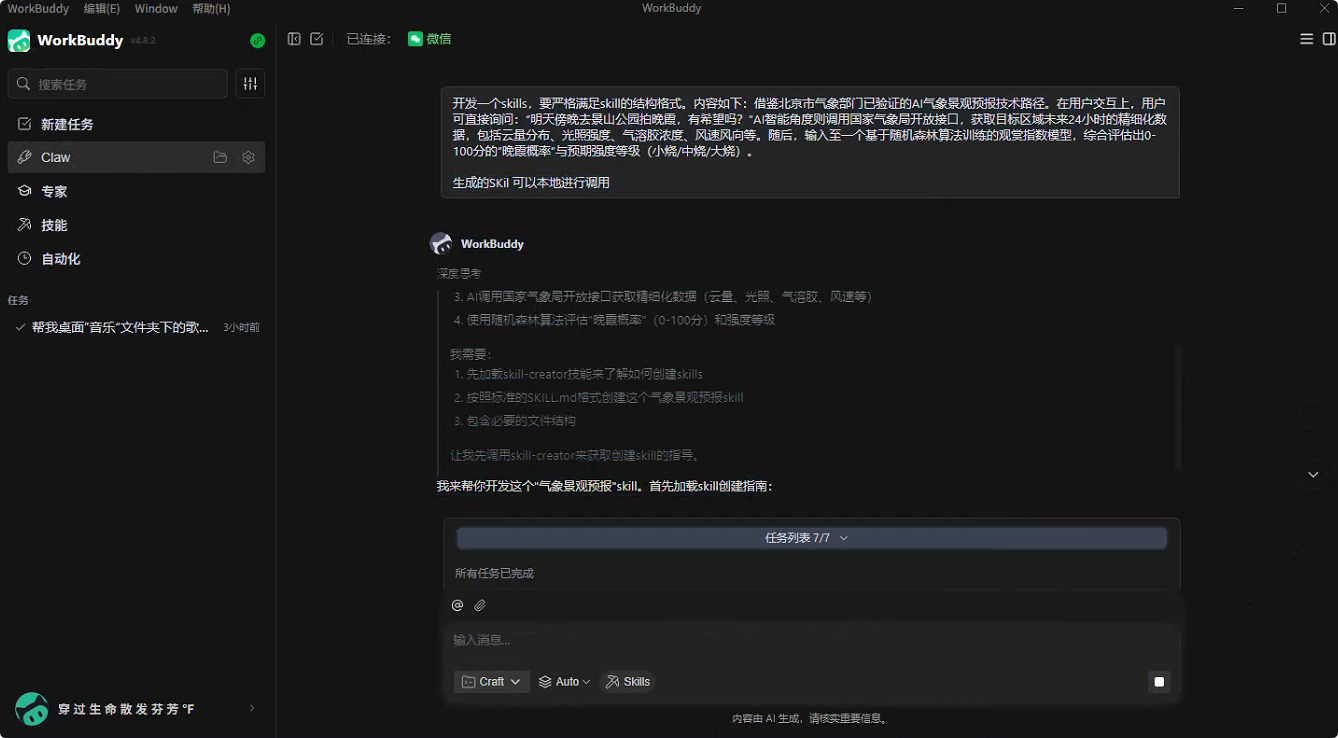The image size is (1338, 738).
Task: Expand the 任务列表 7/7 dropdown
Action: [x=811, y=538]
